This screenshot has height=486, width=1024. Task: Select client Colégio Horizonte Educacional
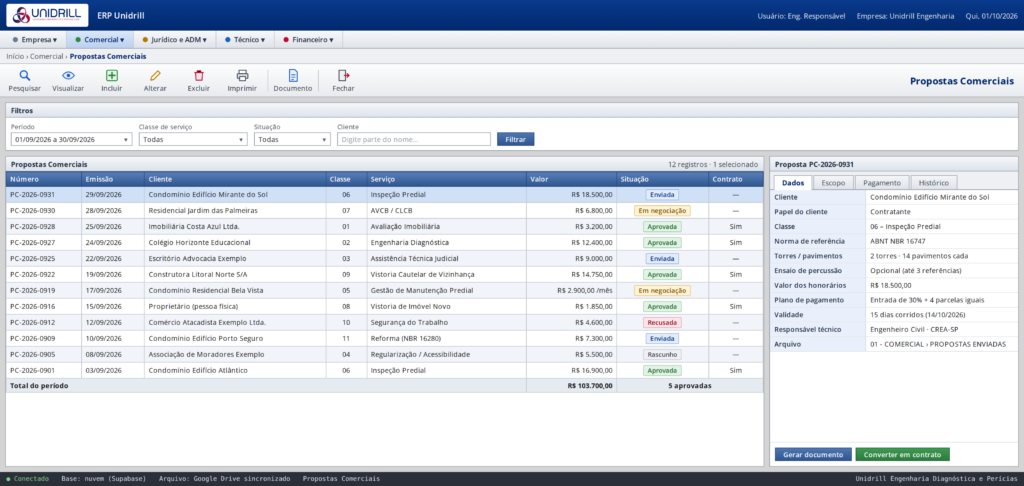199,242
